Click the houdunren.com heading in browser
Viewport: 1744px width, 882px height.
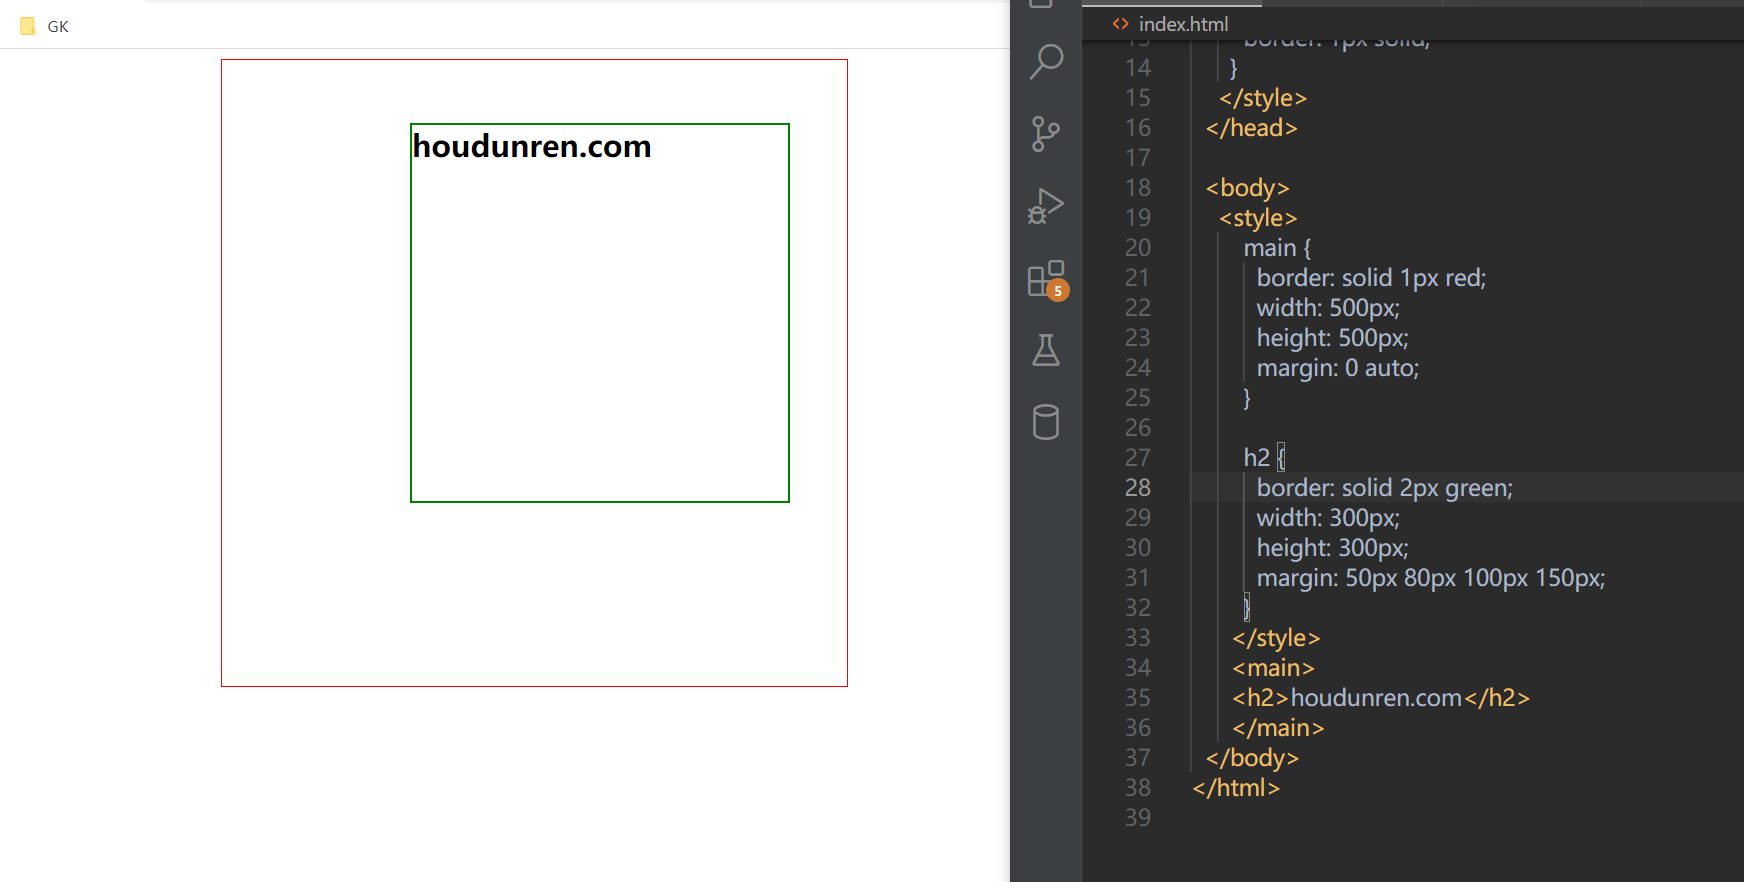[x=532, y=147]
